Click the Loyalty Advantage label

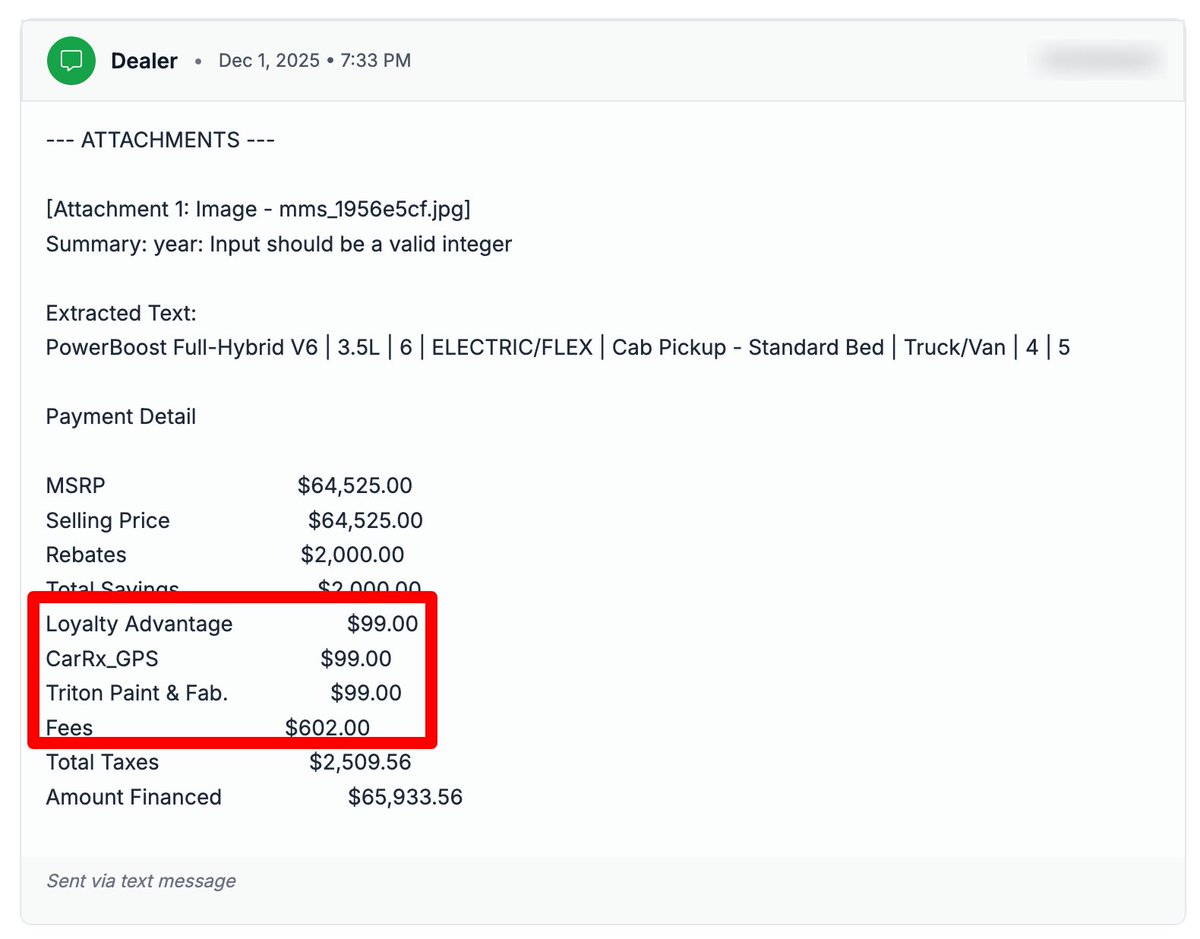tap(139, 624)
